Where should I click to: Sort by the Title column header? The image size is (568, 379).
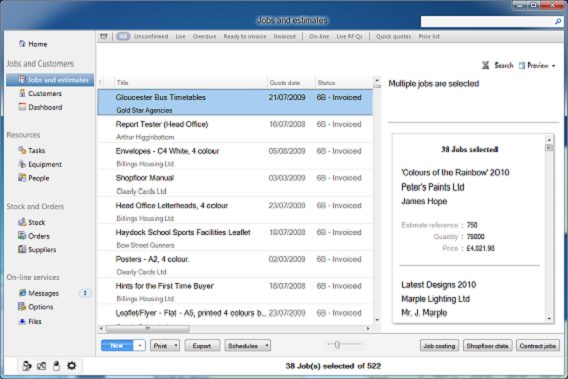coord(191,83)
